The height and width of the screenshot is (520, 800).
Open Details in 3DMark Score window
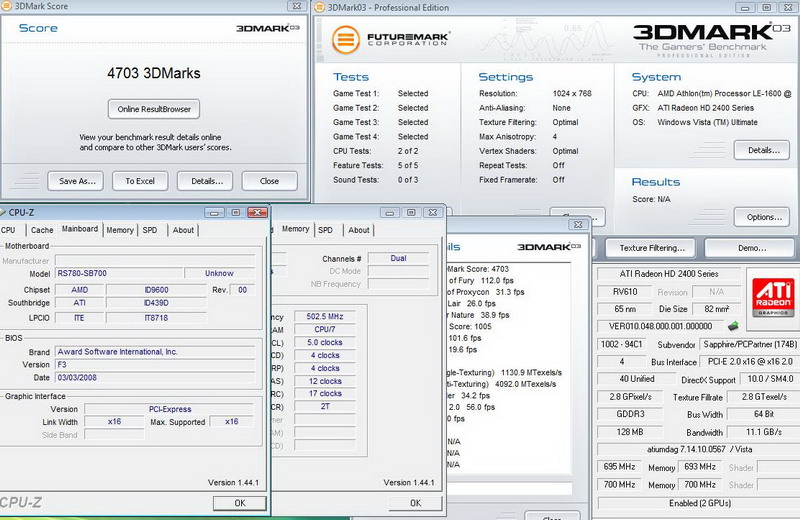tap(205, 181)
